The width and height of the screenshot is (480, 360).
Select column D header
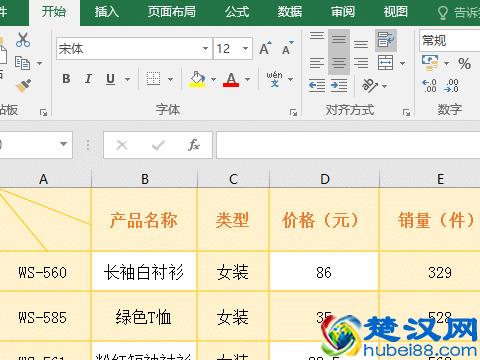(324, 179)
